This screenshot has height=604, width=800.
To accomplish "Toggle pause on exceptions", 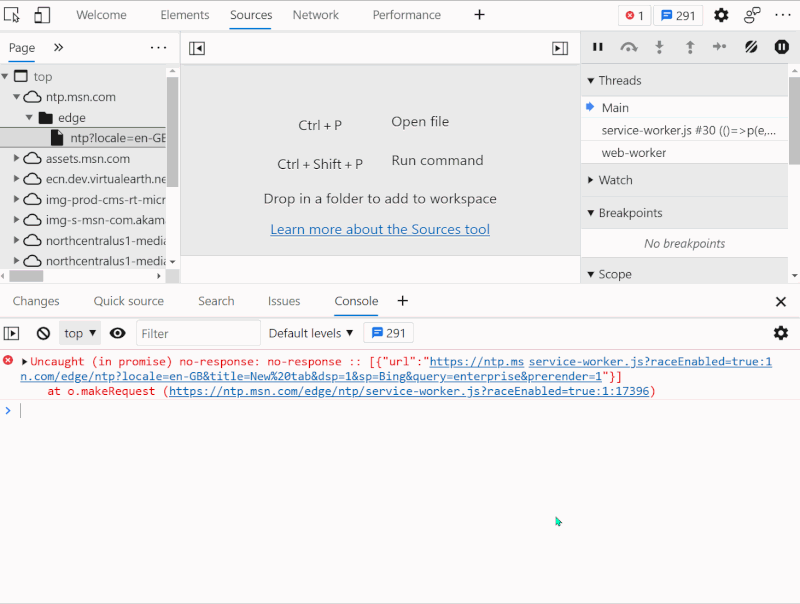I will [x=781, y=47].
